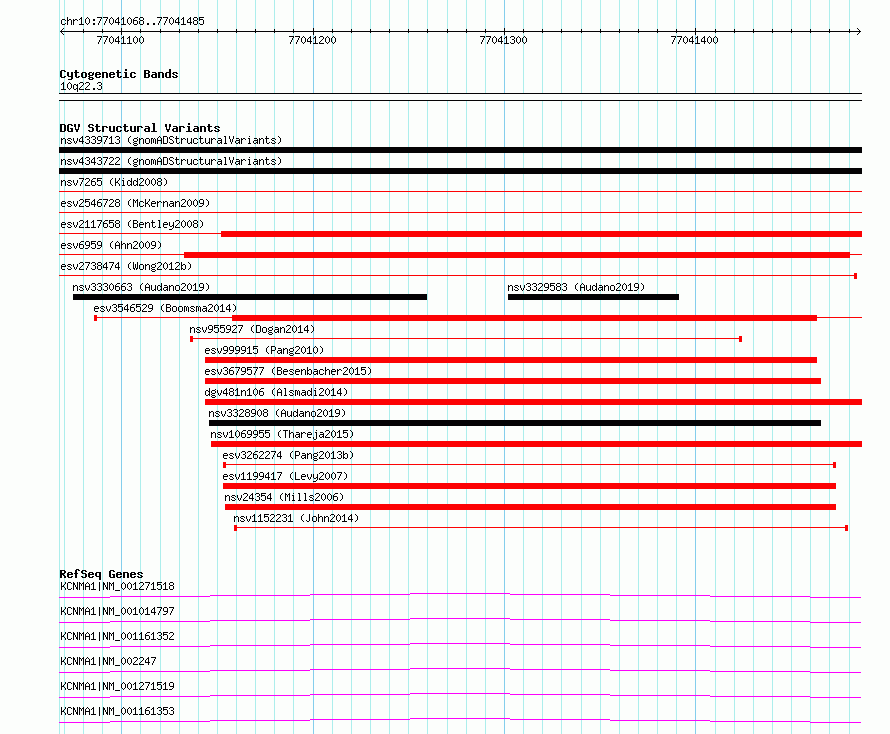This screenshot has height=734, width=890.
Task: Click the thin red line of nsv1152231
Action: tap(541, 529)
